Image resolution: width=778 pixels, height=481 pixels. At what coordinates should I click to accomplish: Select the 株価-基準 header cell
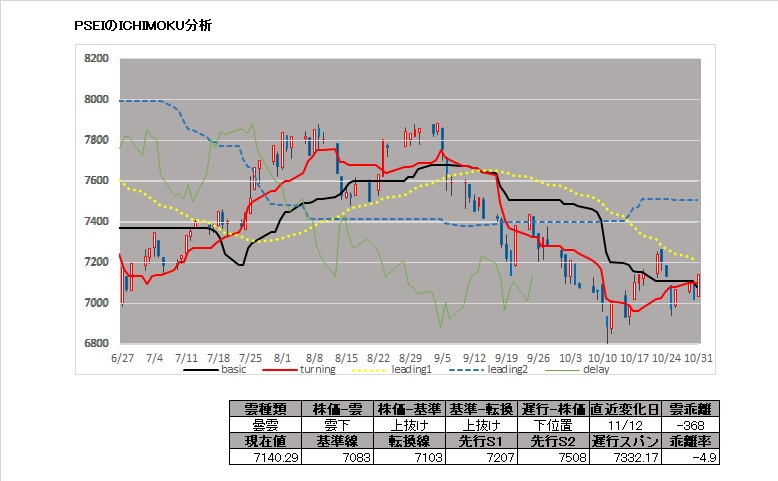[409, 409]
